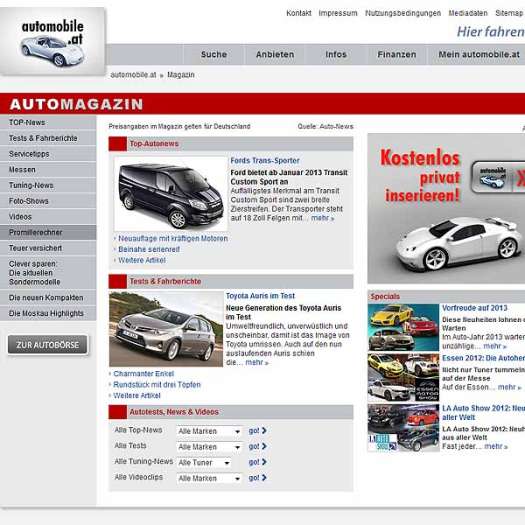Click mehr » under Toyota Auris article
525x525 pixels.
(x=257, y=363)
